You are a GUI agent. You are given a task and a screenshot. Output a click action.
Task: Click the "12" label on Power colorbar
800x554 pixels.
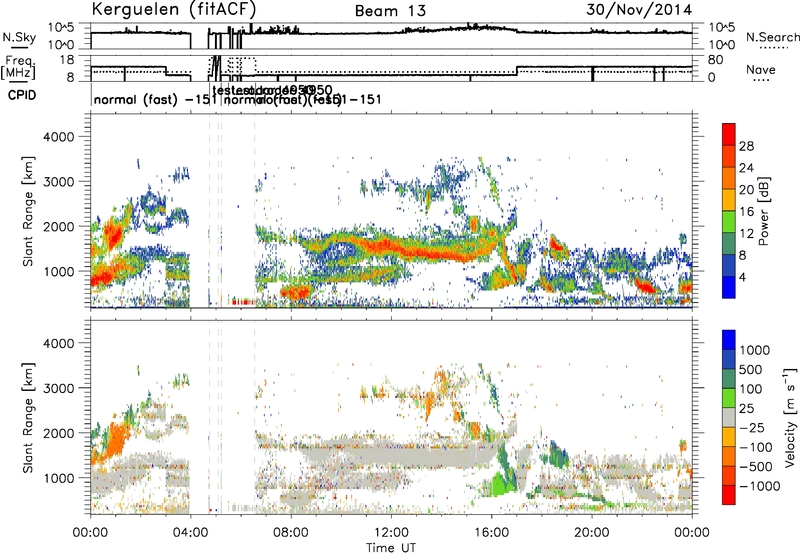pos(746,234)
